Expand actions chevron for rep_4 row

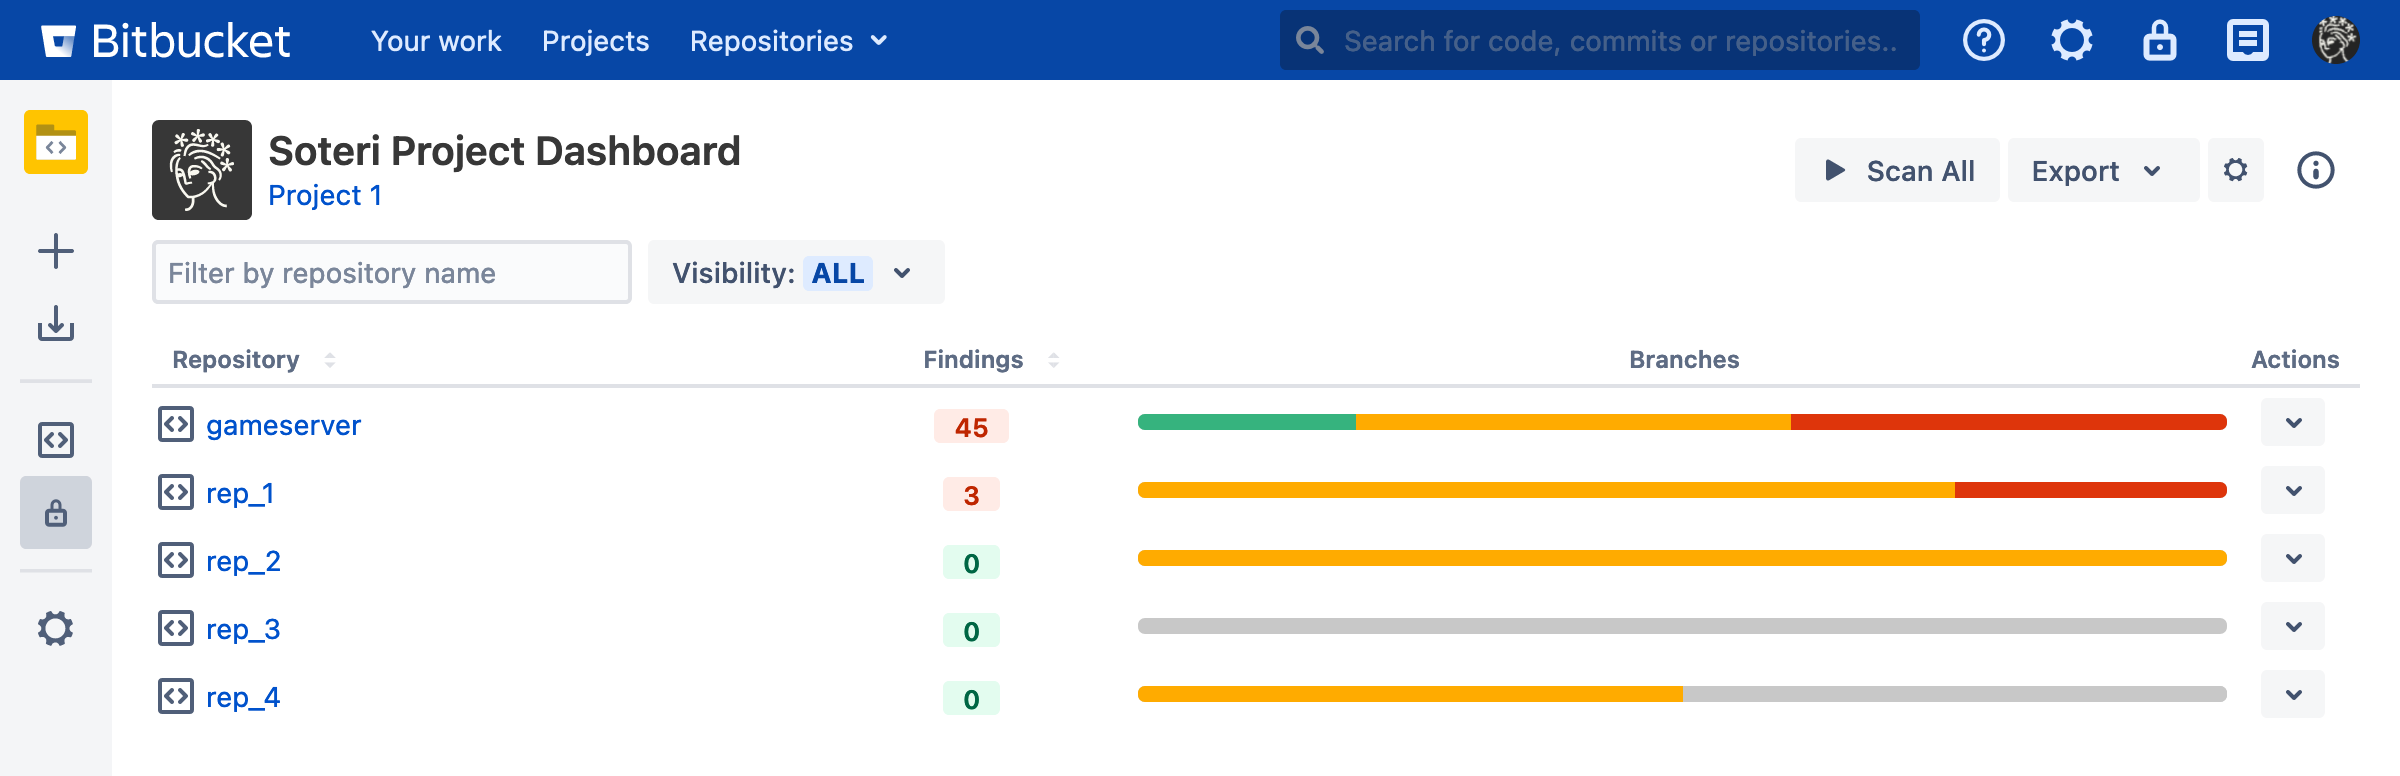[x=2293, y=695]
